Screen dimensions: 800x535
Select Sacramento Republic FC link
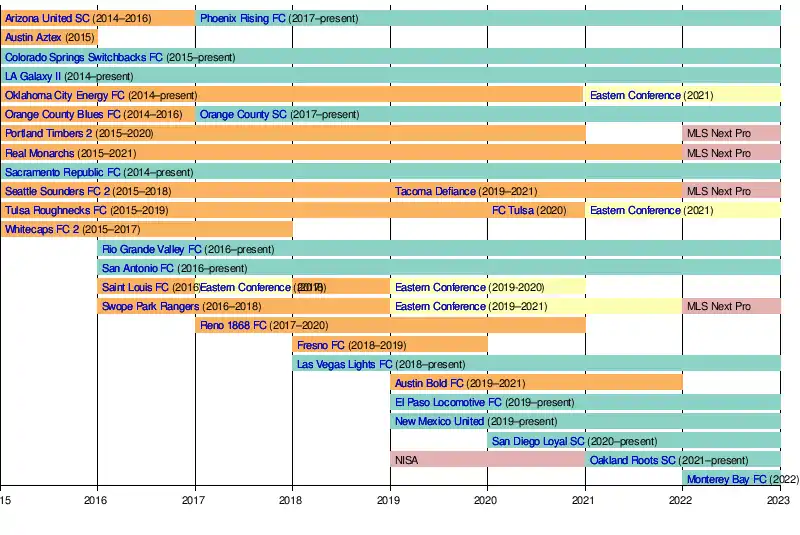62,172
